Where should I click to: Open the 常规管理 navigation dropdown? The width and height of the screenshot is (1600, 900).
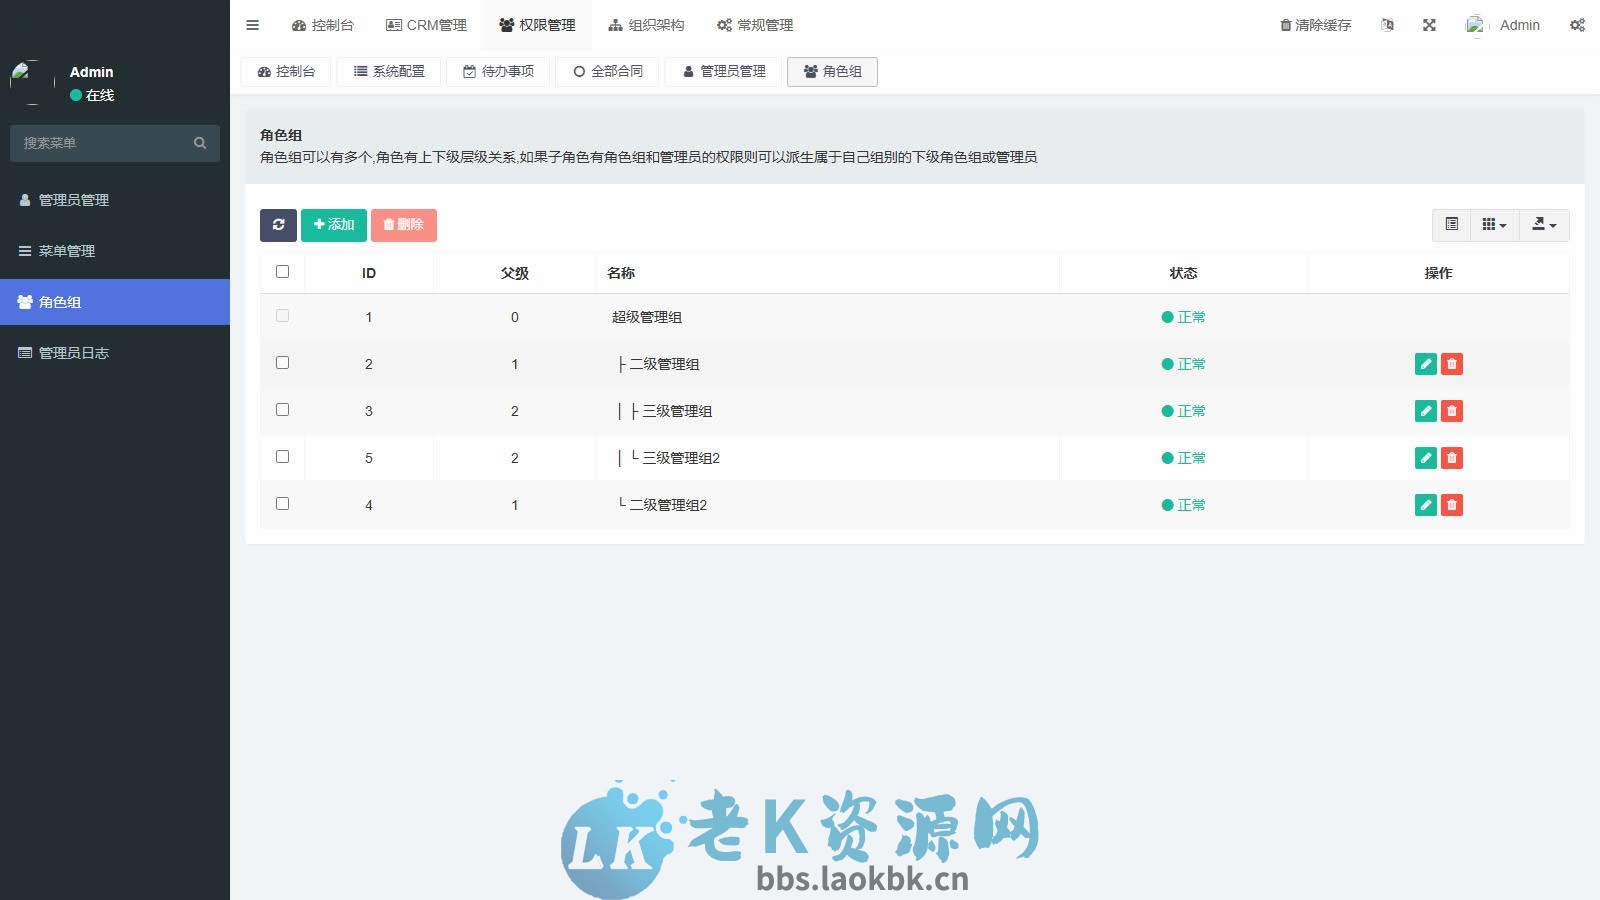pos(754,24)
